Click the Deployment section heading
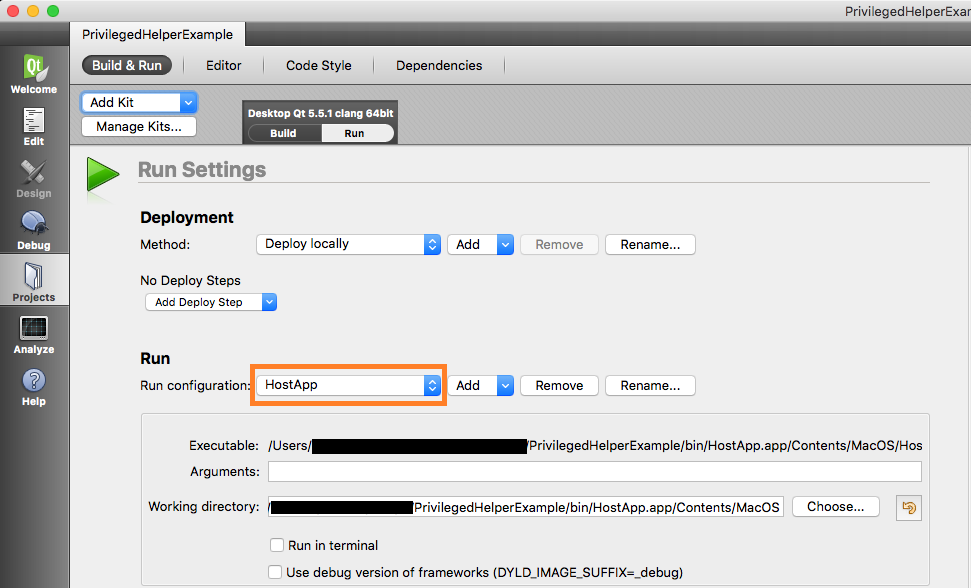The width and height of the screenshot is (971, 588). [x=186, y=217]
